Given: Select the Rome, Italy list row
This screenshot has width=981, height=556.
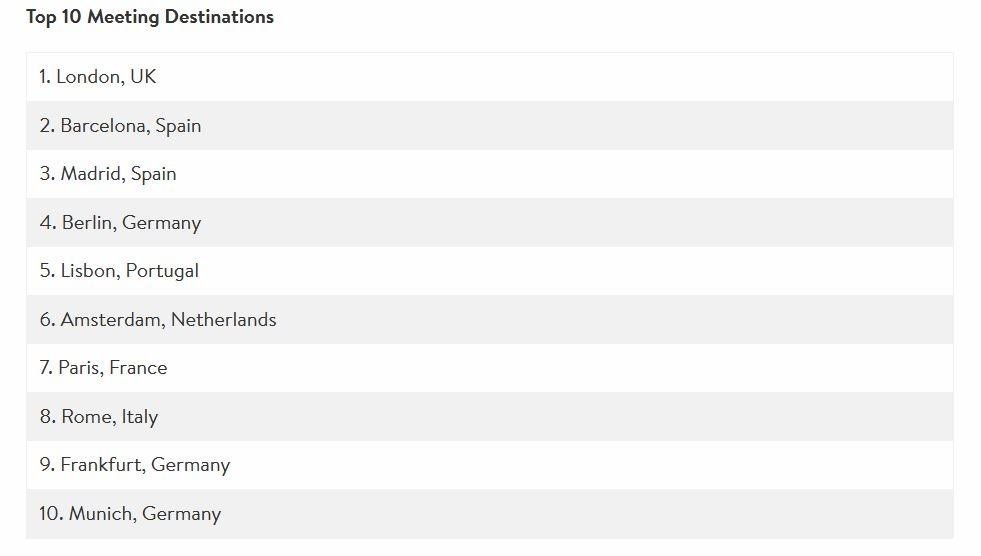Looking at the screenshot, I should click(490, 416).
